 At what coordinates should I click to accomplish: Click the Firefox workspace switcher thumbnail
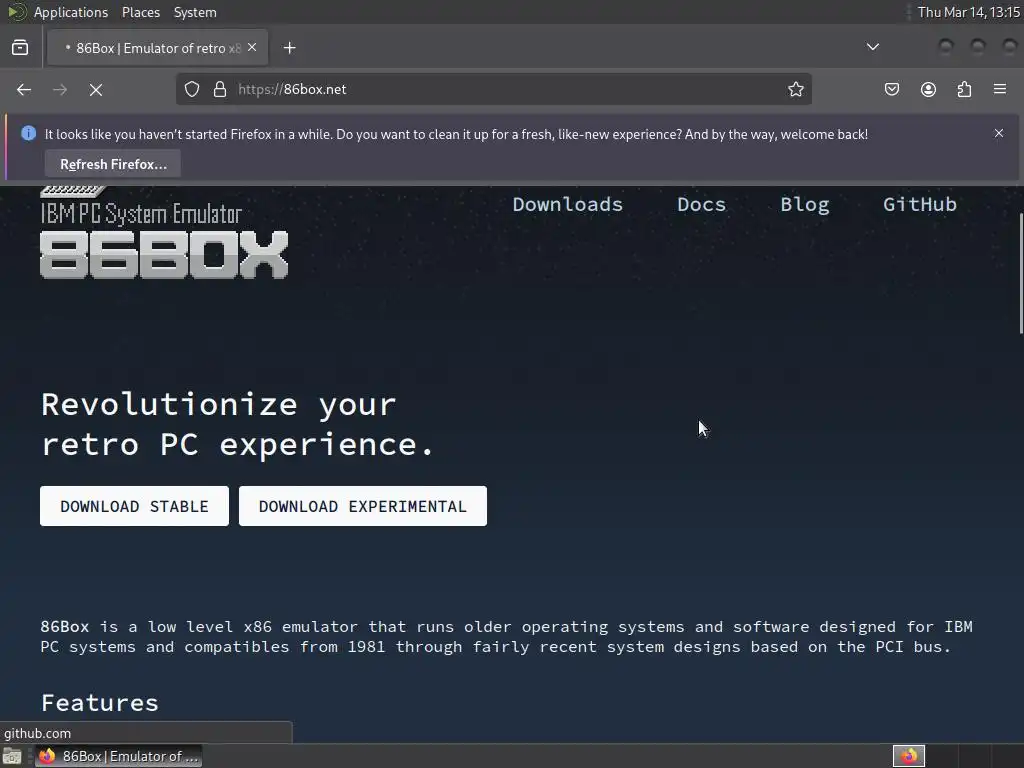tap(908, 756)
